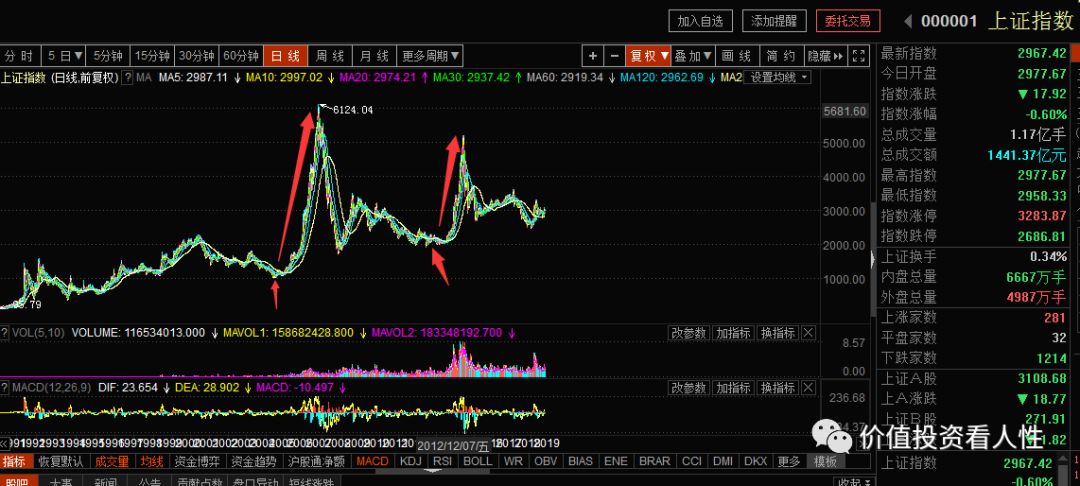Collapse the right quote panel handle
The image size is (1080, 486).
874,260
